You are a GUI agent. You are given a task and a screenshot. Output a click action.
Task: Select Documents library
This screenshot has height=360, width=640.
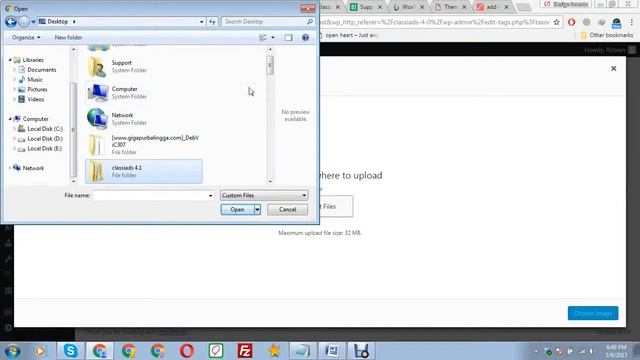click(42, 70)
